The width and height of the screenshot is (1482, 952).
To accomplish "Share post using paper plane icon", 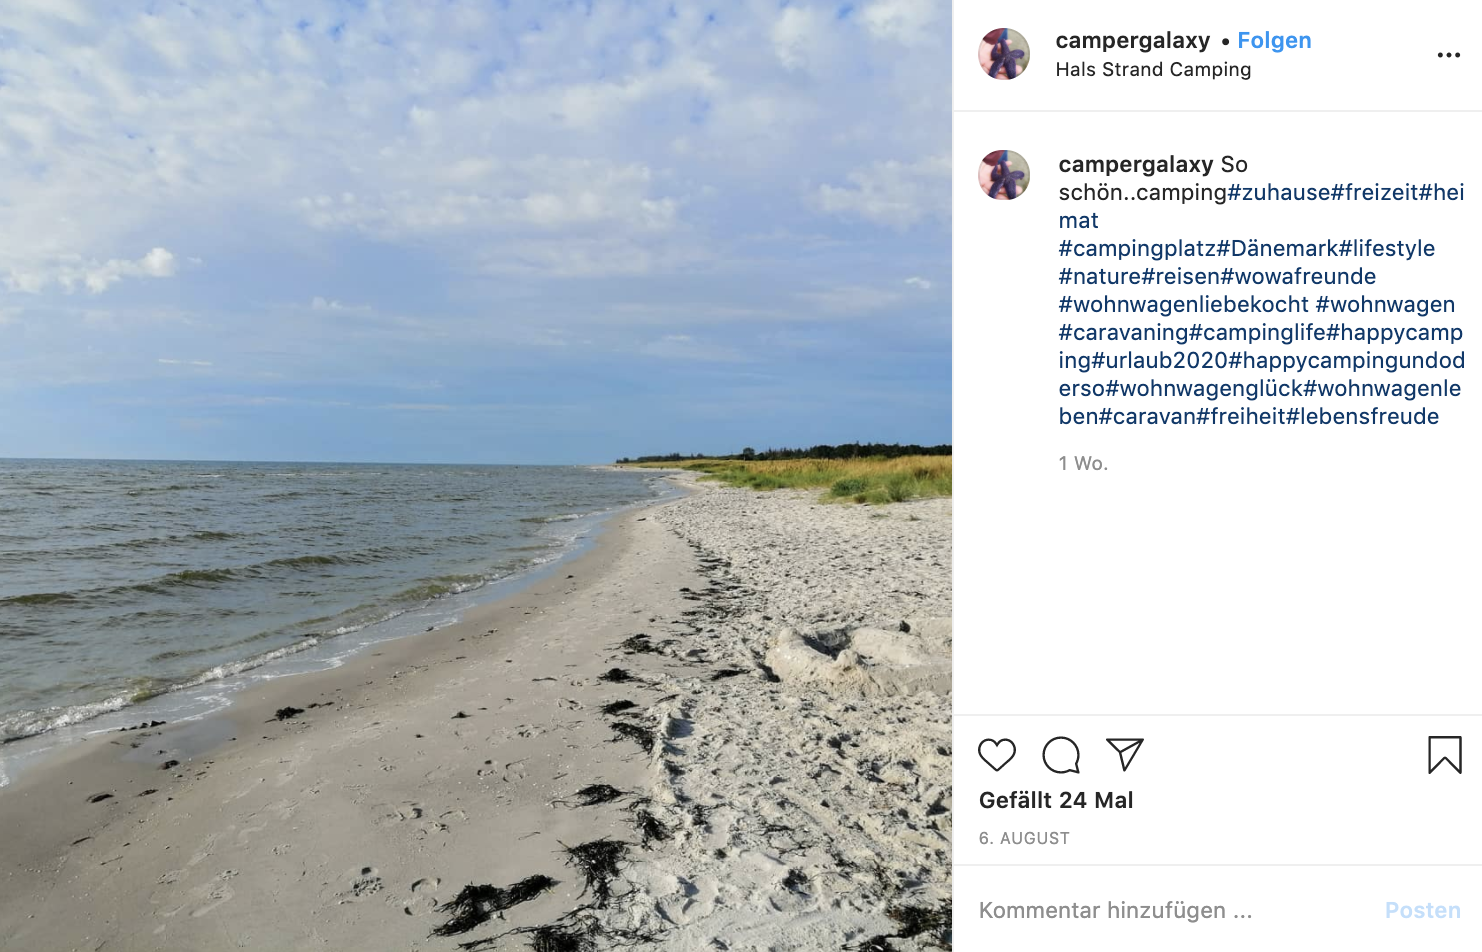I will pyautogui.click(x=1125, y=755).
